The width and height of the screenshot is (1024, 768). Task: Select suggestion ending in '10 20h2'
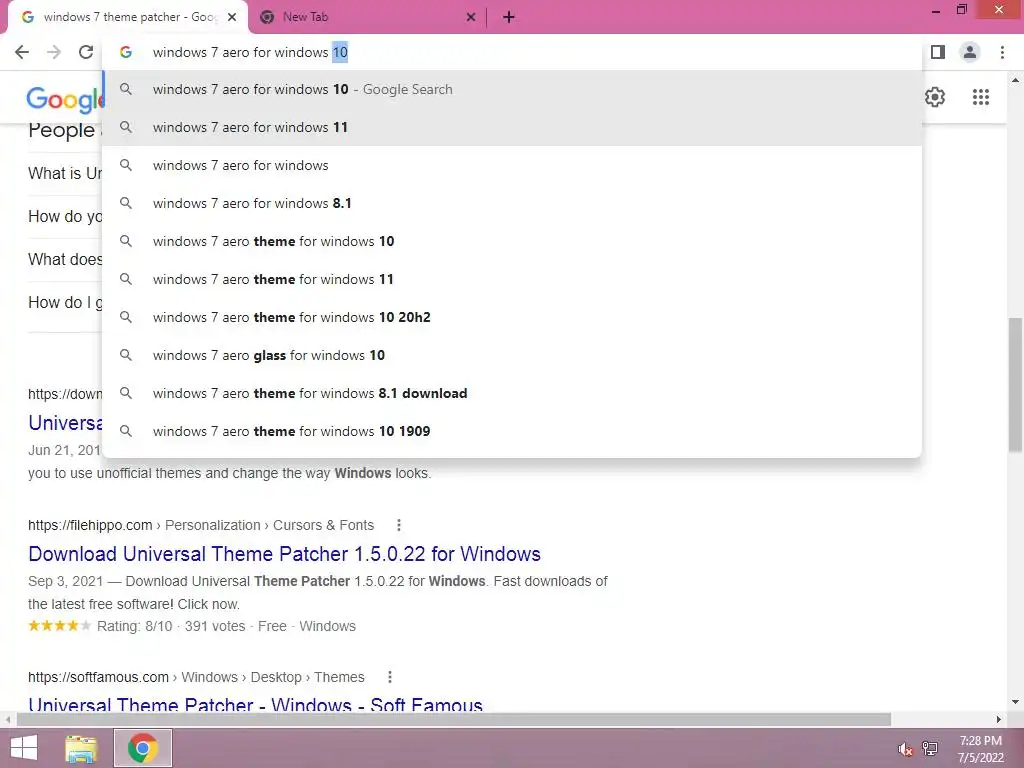512,317
